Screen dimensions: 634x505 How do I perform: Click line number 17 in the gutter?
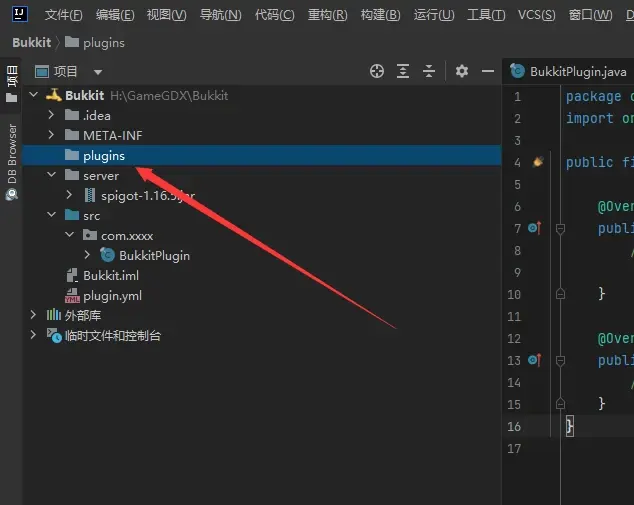coord(514,448)
